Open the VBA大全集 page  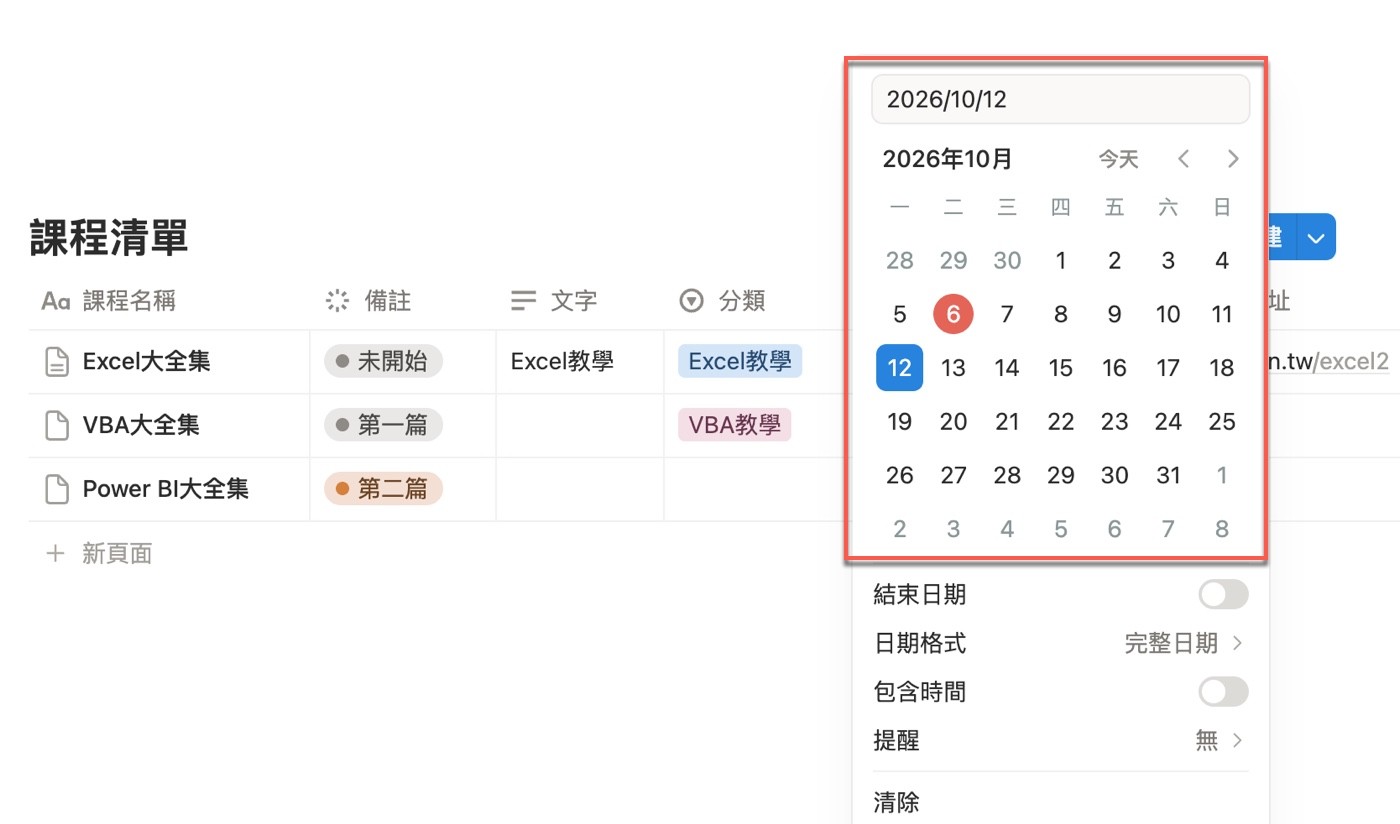tap(141, 426)
